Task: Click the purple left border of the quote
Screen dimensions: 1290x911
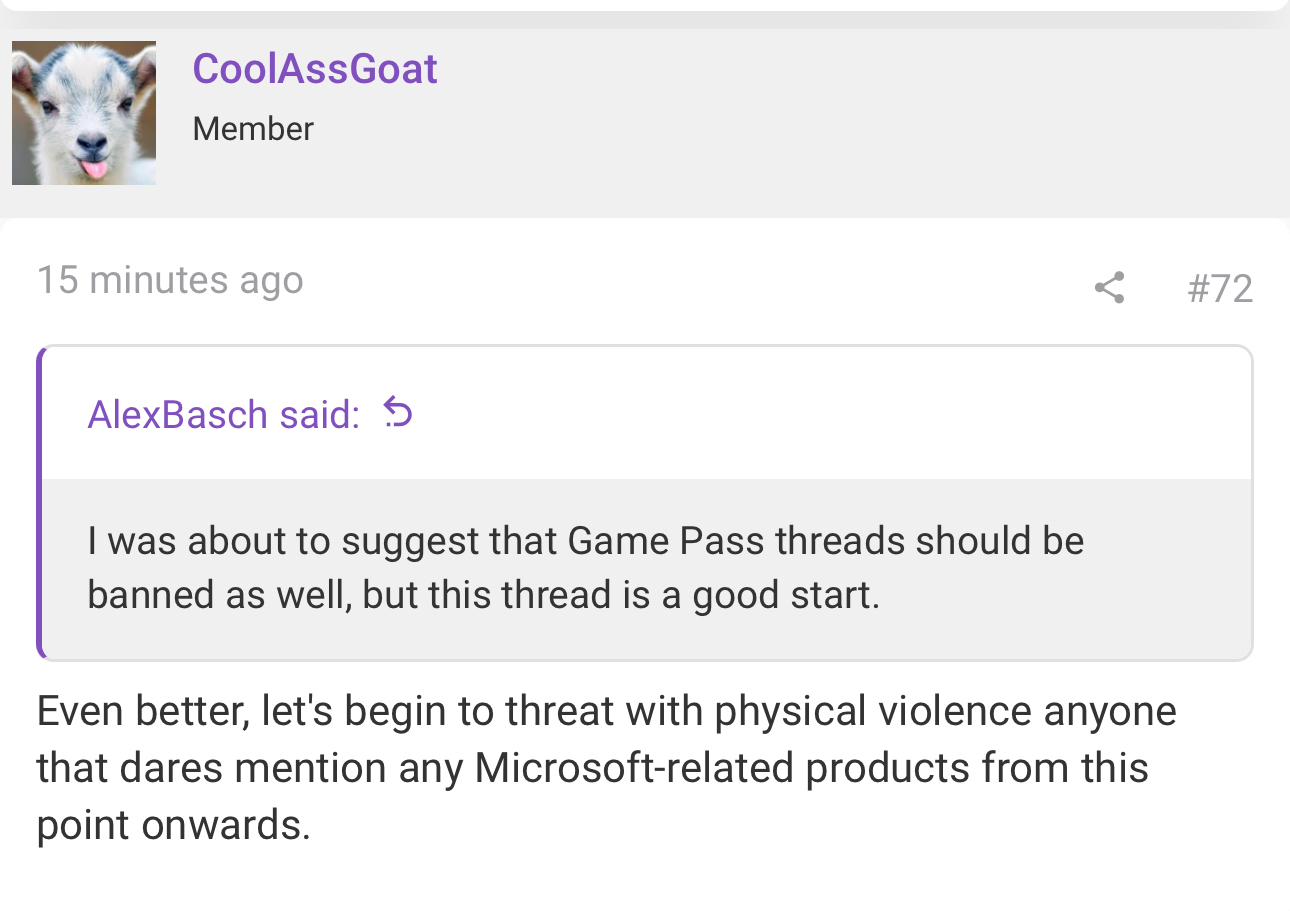Action: click(x=40, y=503)
